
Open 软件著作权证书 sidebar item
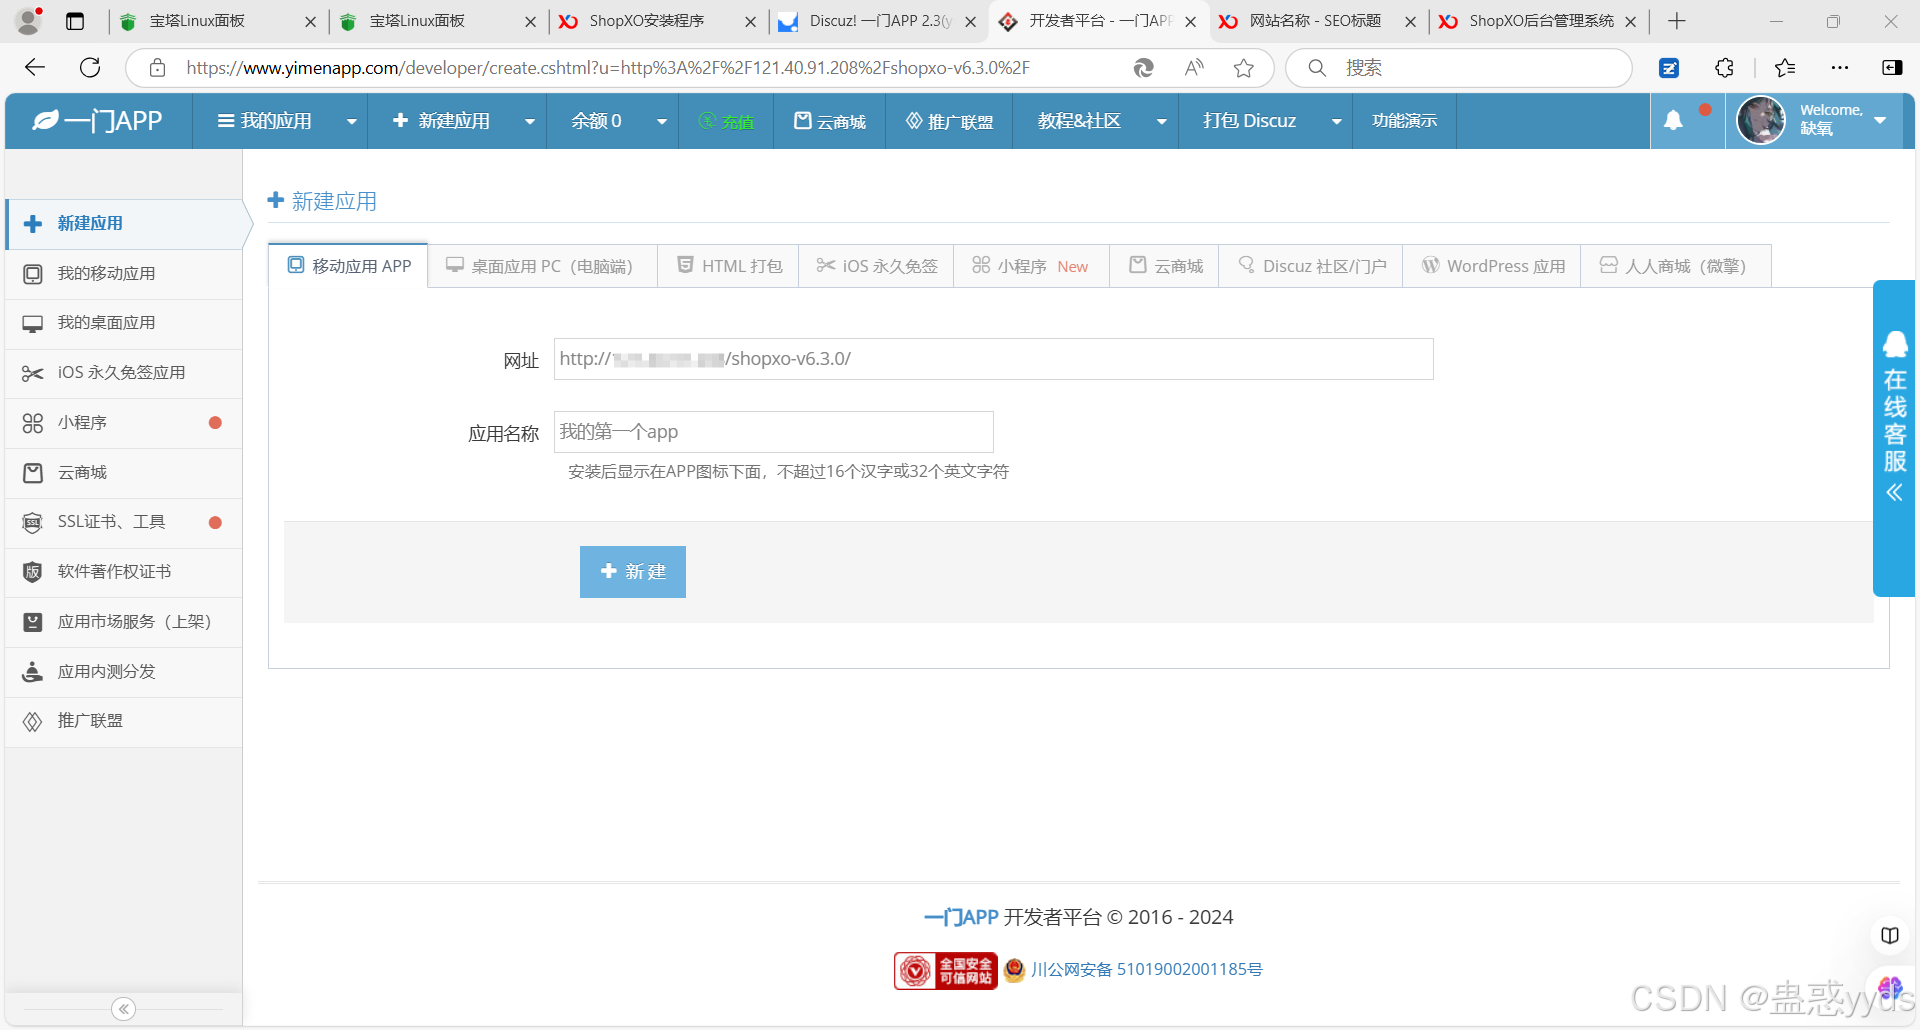[124, 572]
